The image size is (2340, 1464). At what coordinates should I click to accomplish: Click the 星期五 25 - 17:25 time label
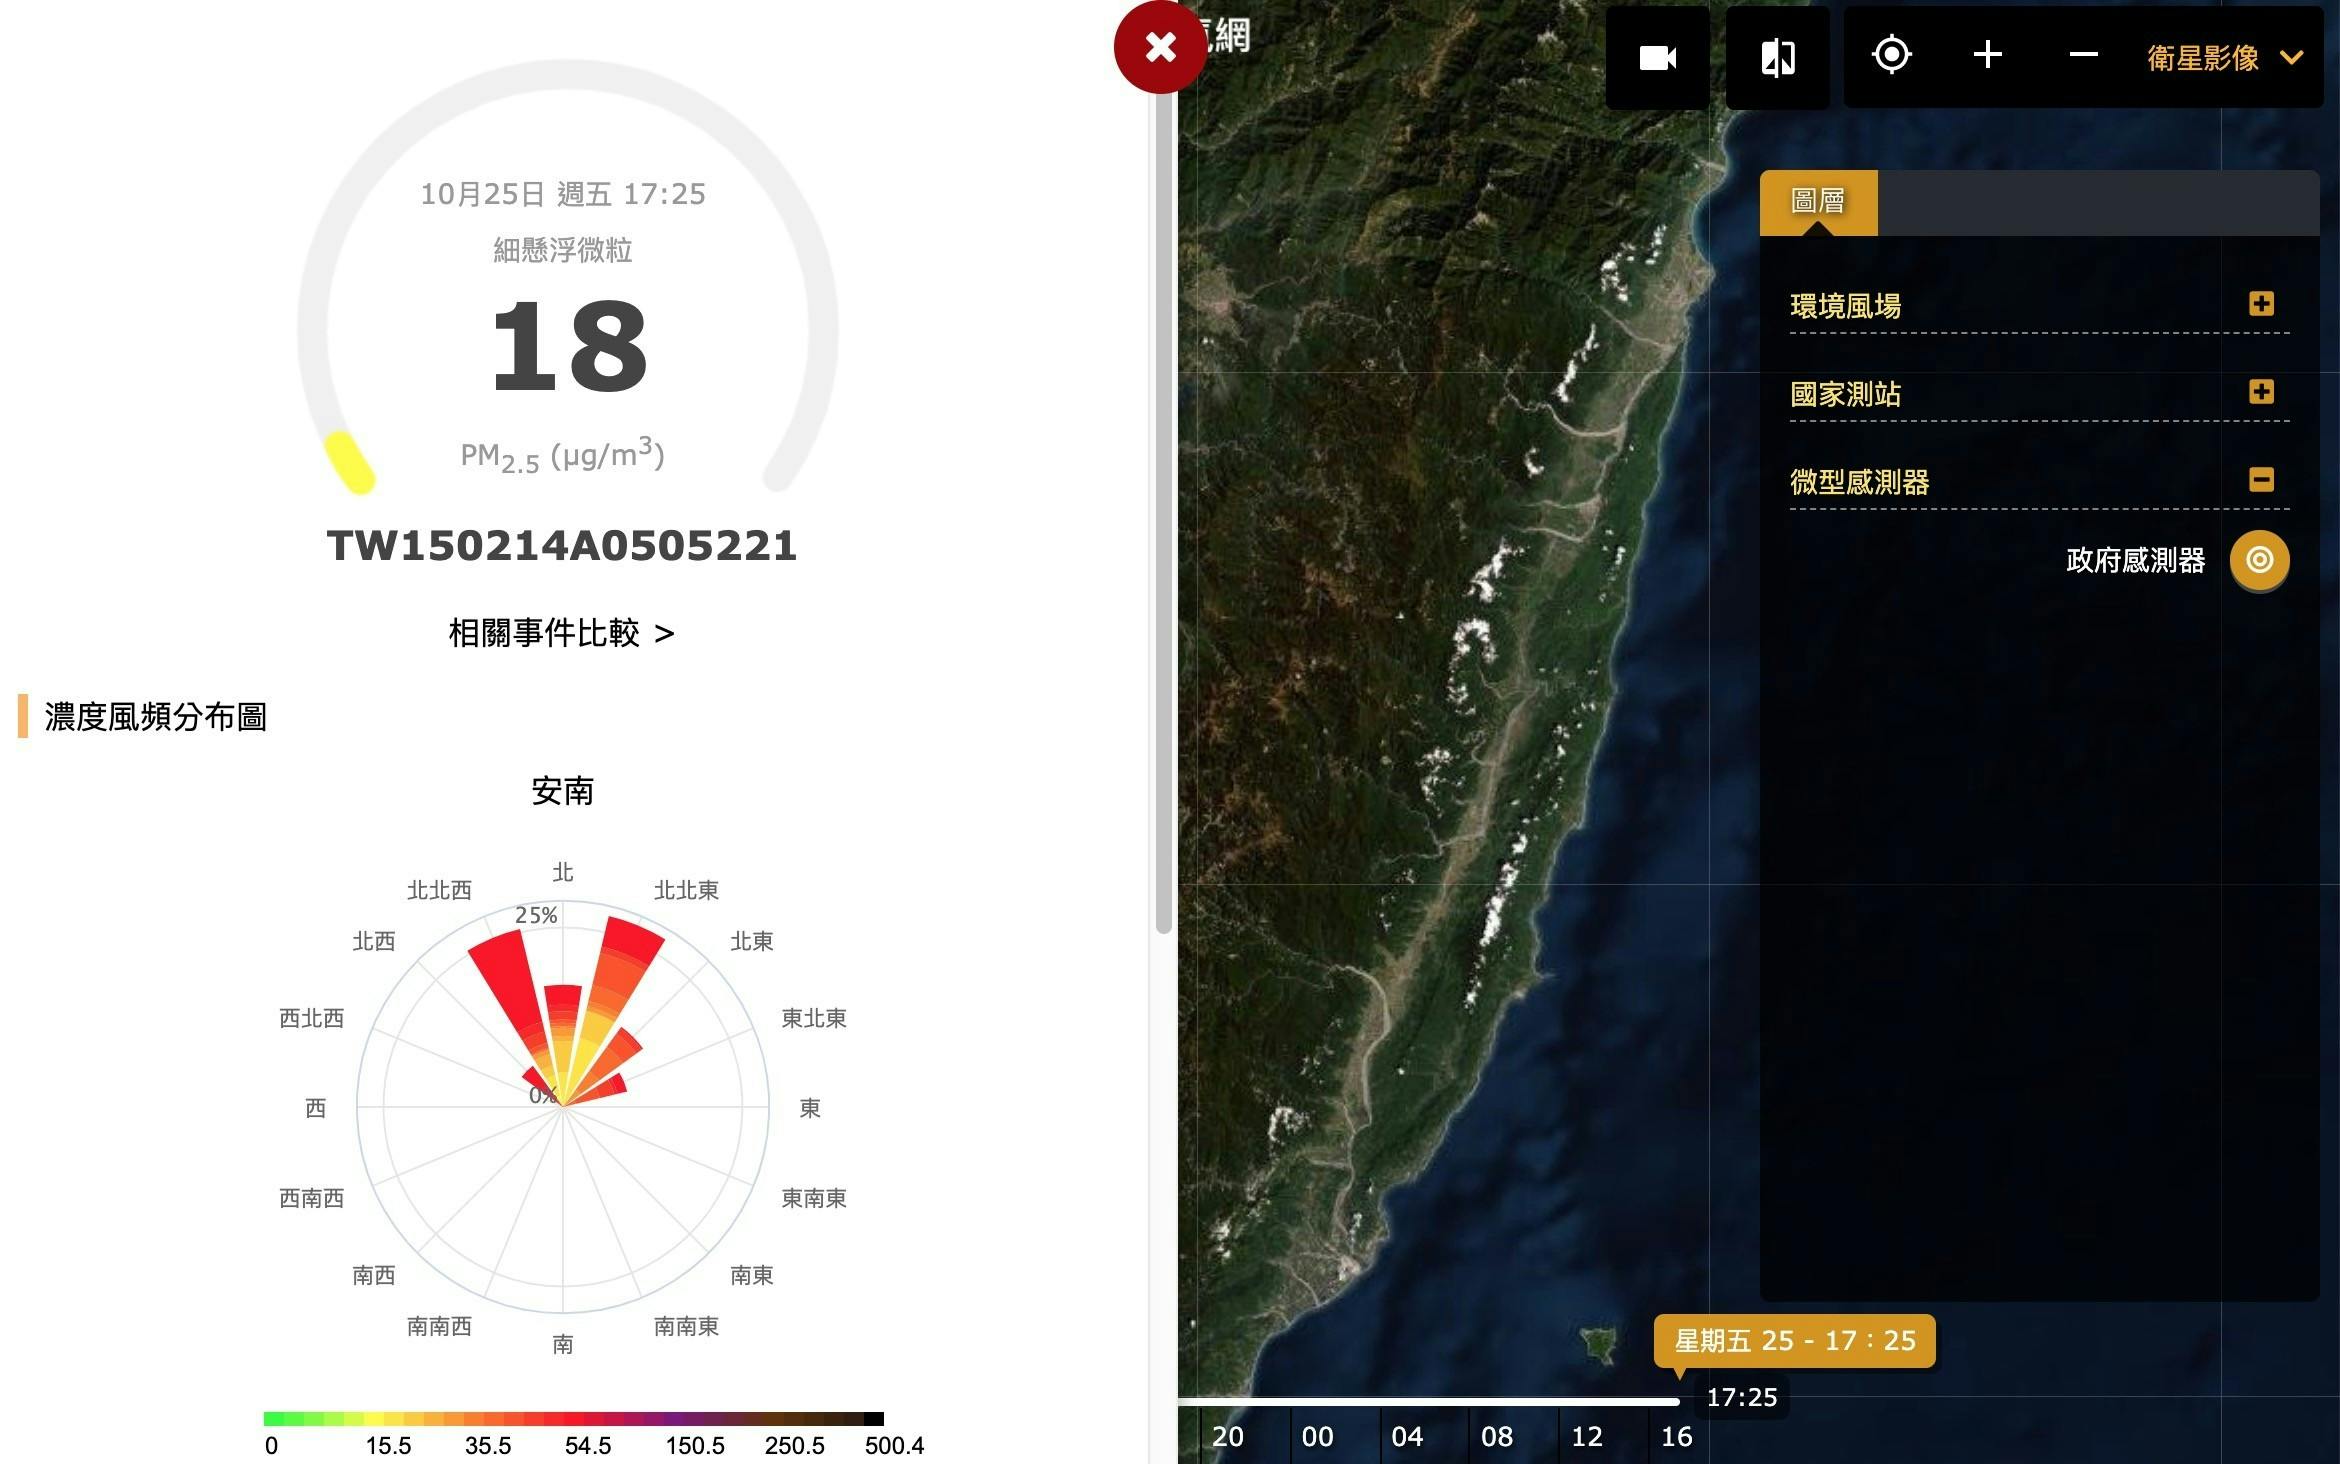1794,1341
